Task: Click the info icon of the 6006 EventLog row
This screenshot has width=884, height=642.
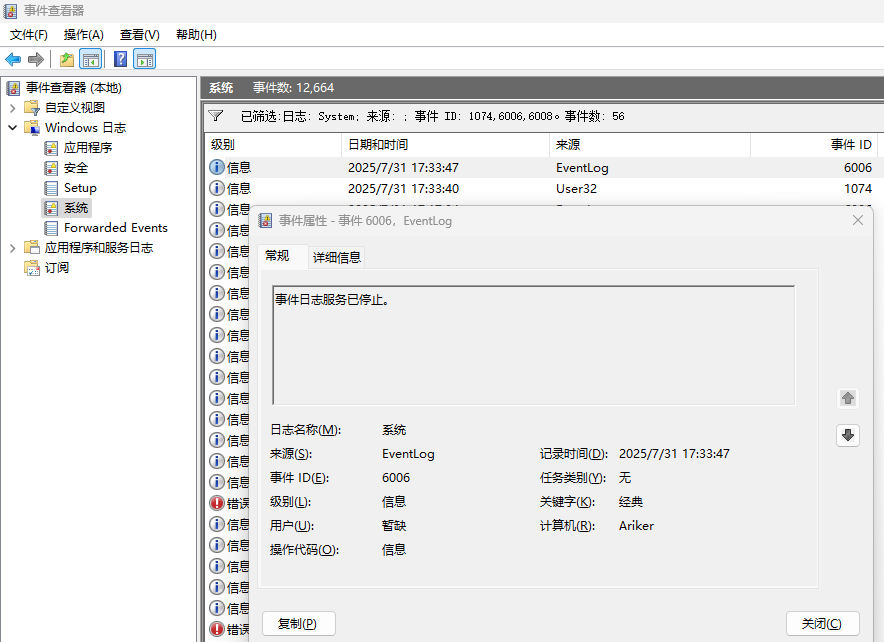Action: (216, 167)
